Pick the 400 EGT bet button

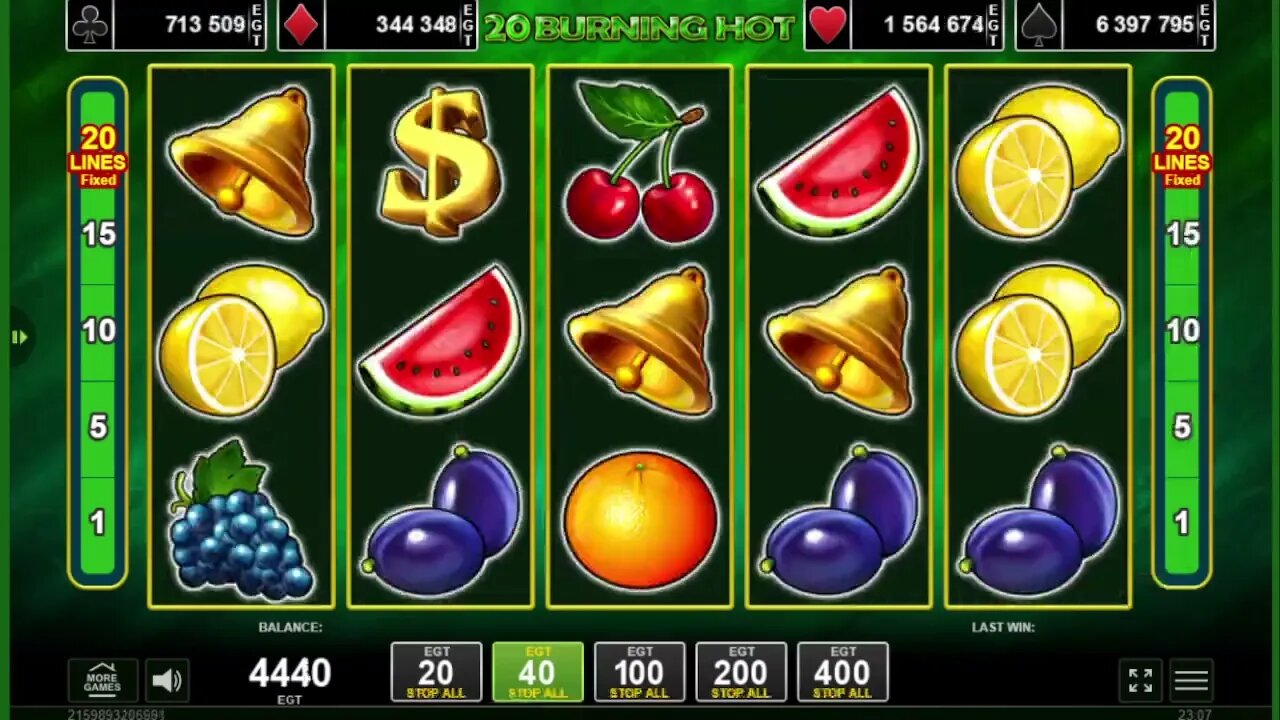point(843,672)
